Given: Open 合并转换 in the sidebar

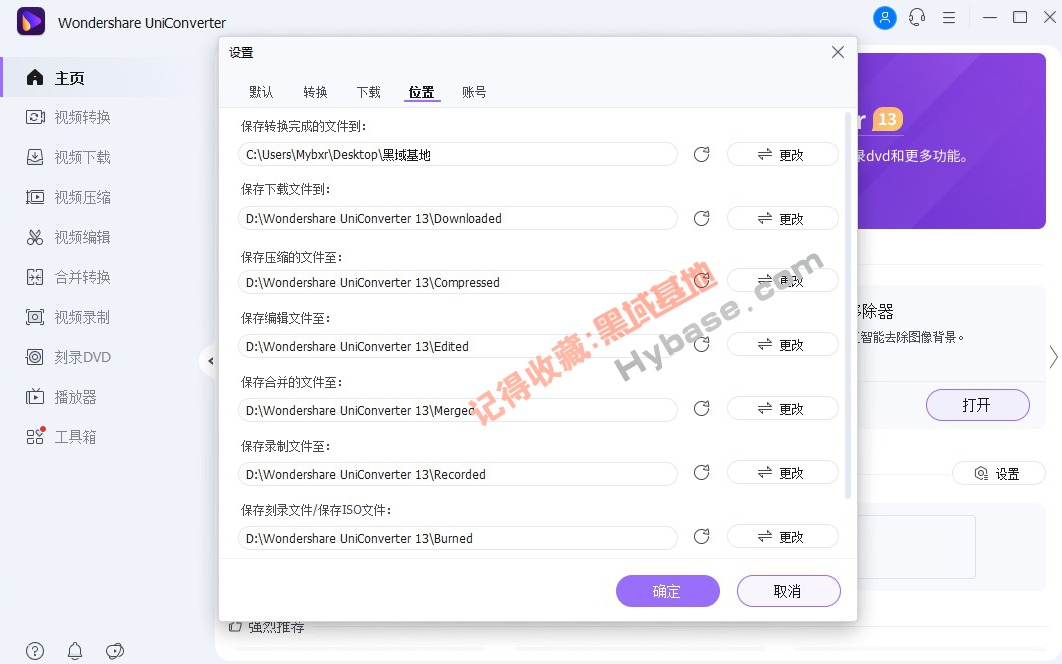Looking at the screenshot, I should pos(68,277).
